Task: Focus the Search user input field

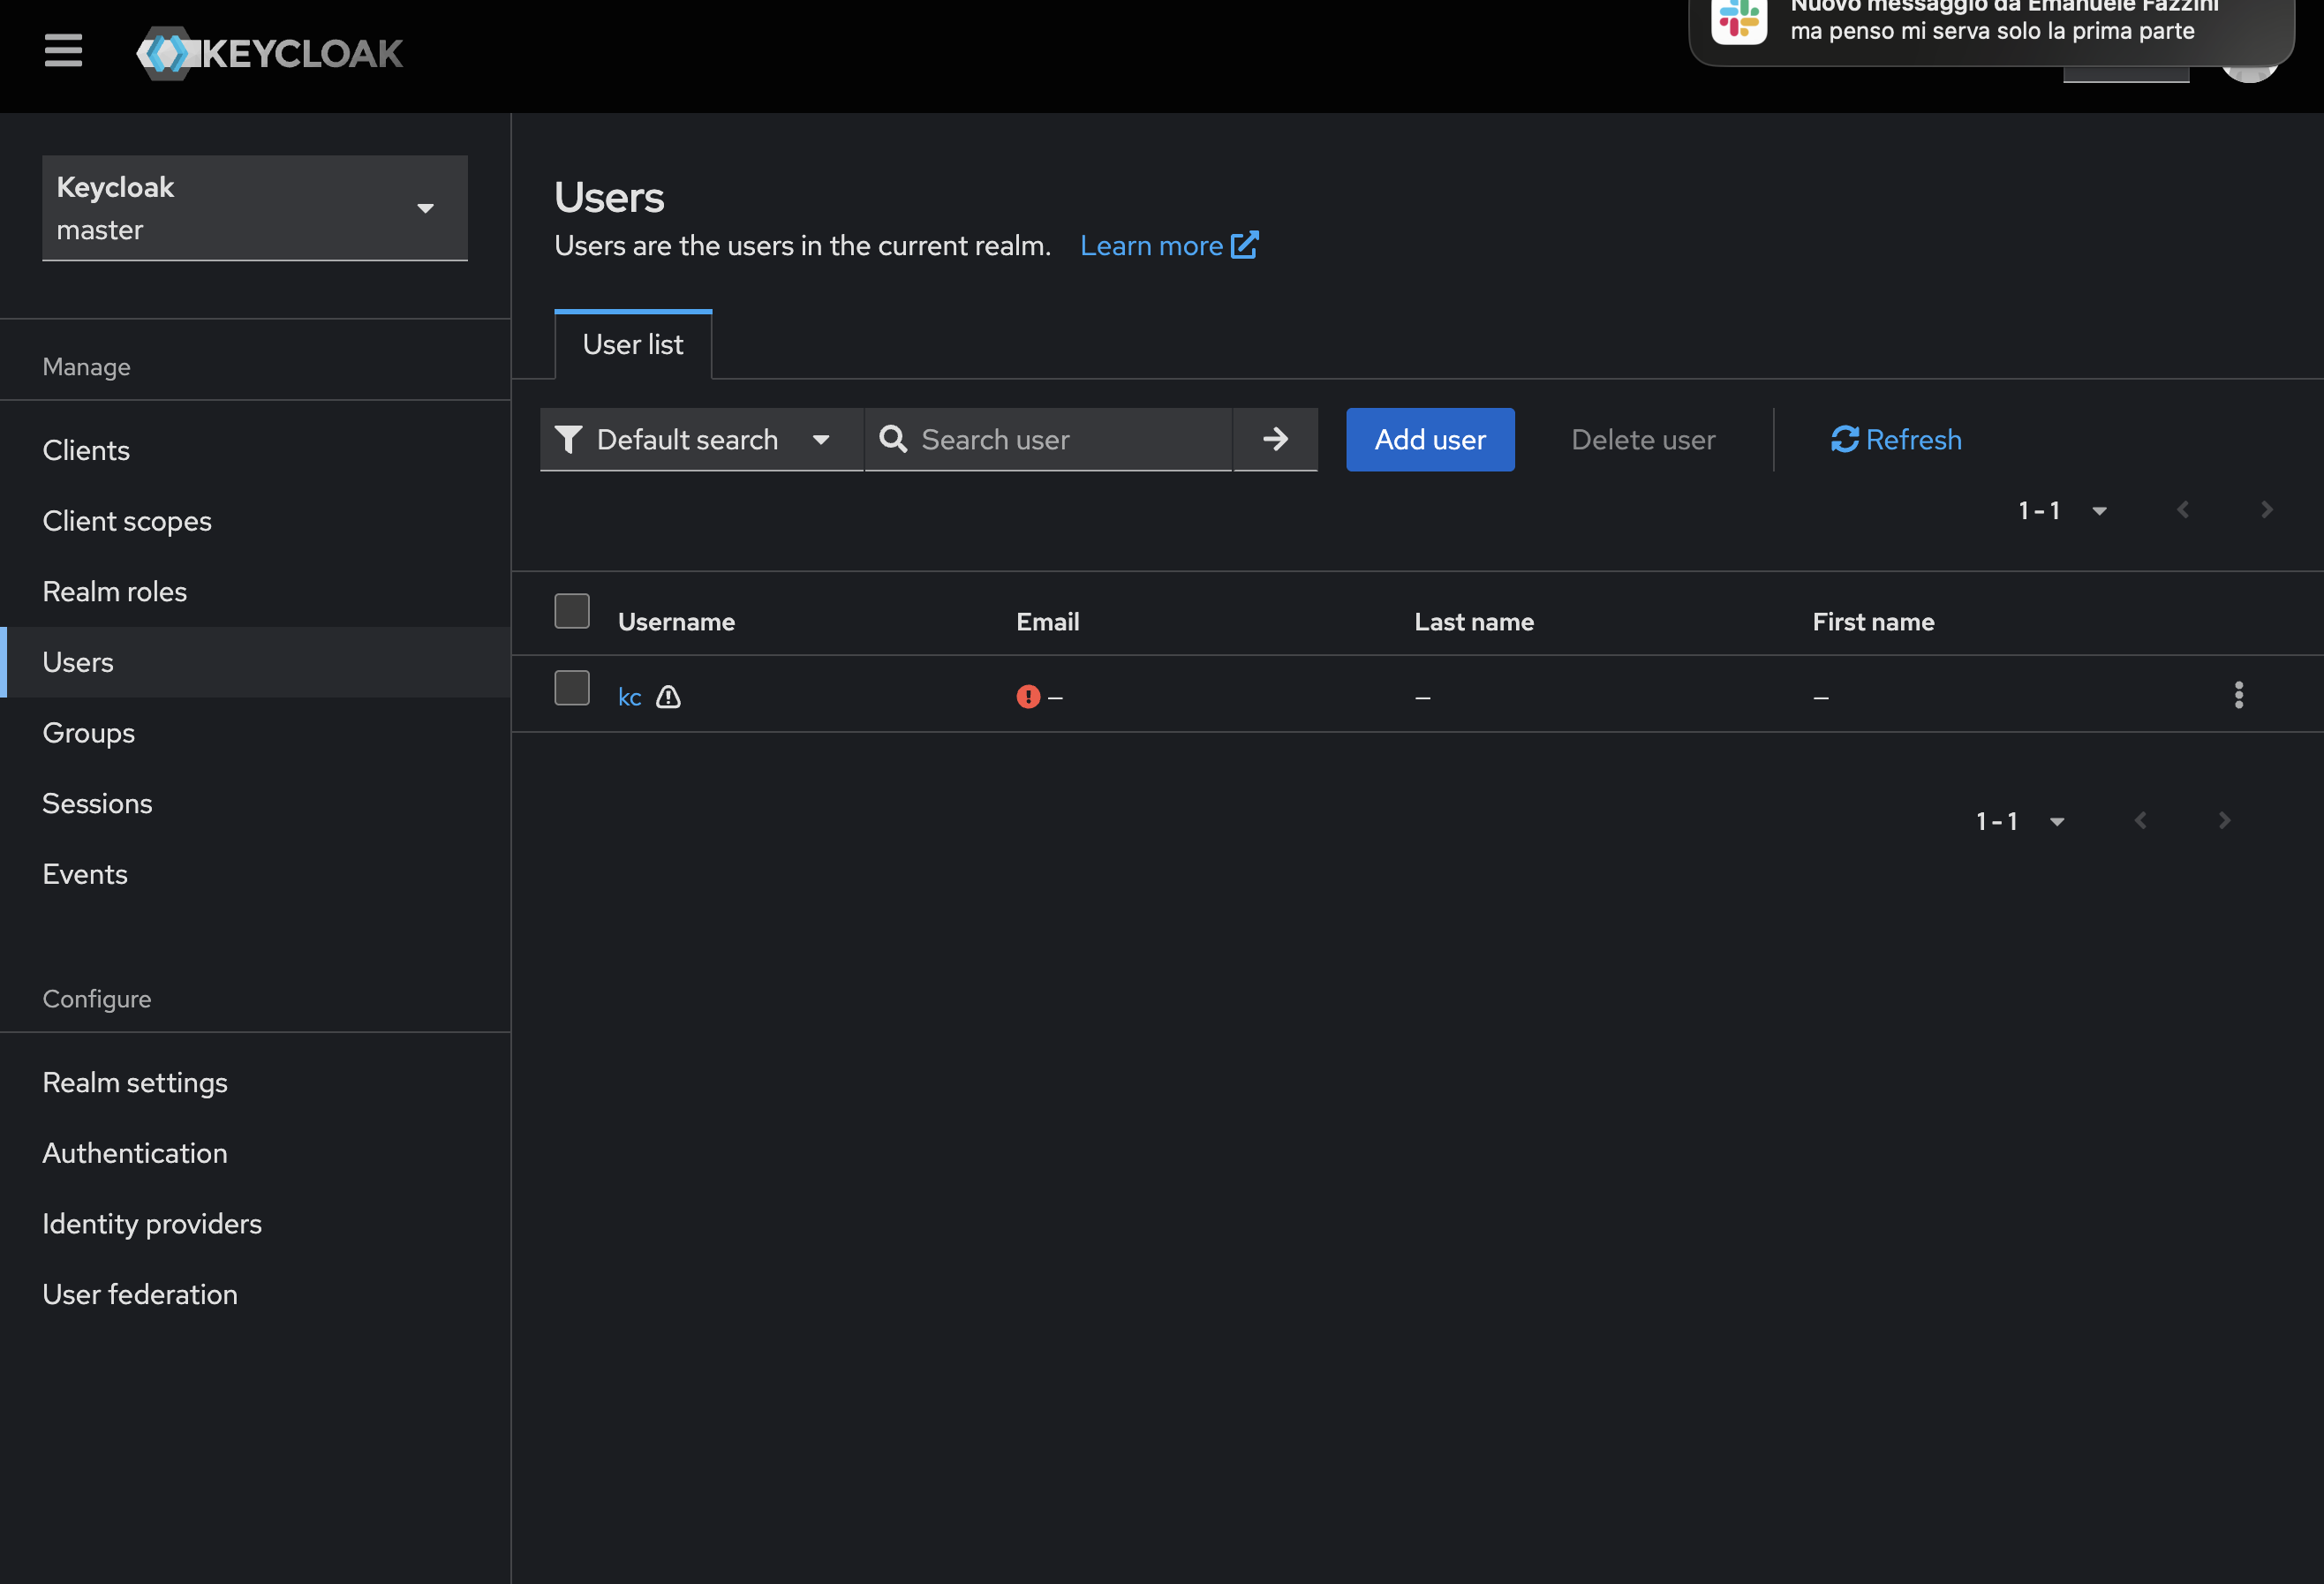Action: click(x=1070, y=439)
